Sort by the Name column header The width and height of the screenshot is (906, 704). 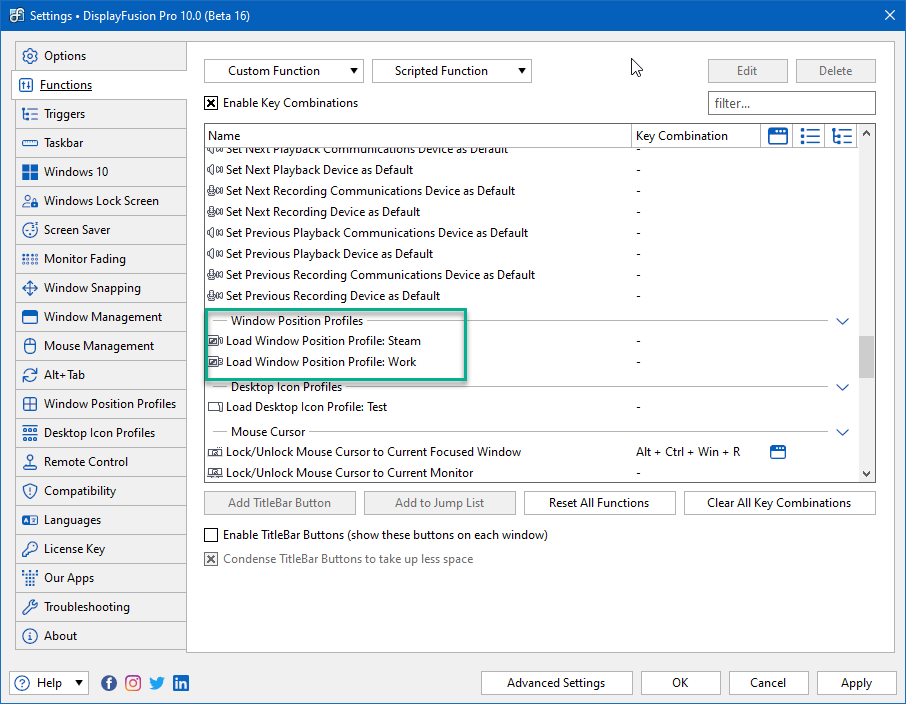click(x=418, y=136)
